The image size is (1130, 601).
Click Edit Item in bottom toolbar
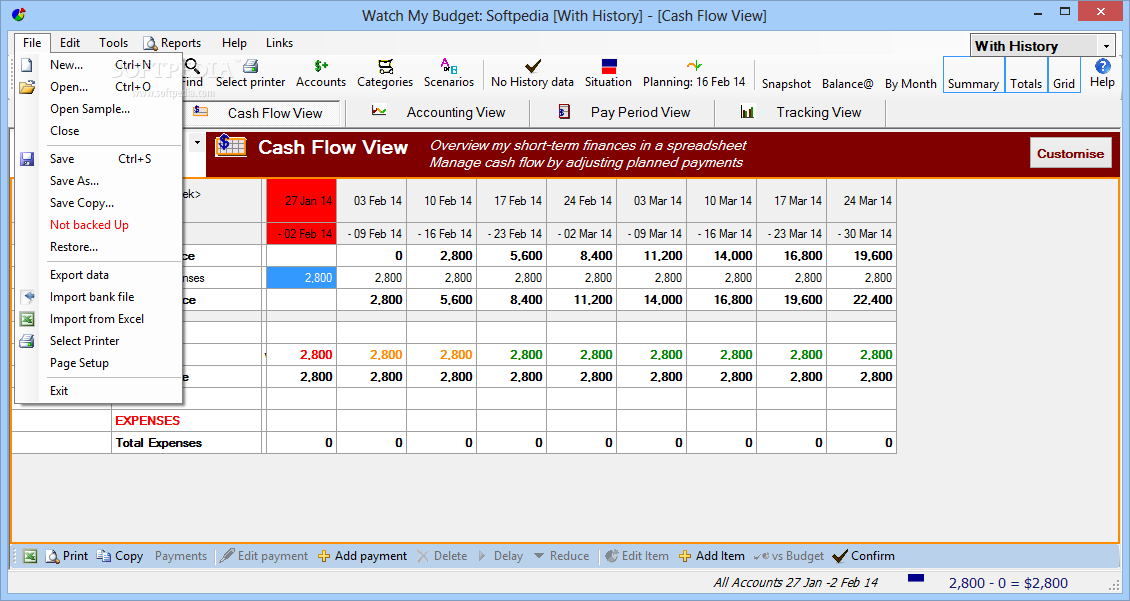637,556
